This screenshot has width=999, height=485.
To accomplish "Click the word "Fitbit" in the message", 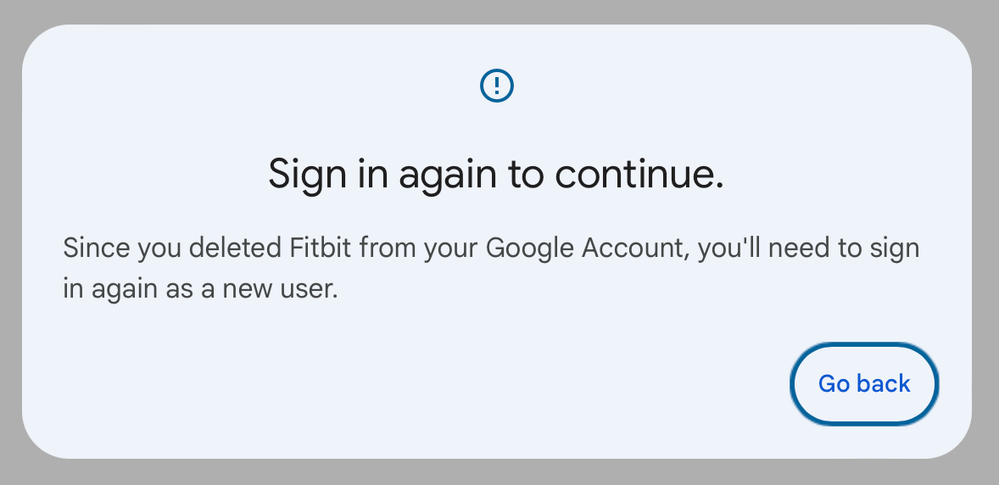I will (314, 248).
